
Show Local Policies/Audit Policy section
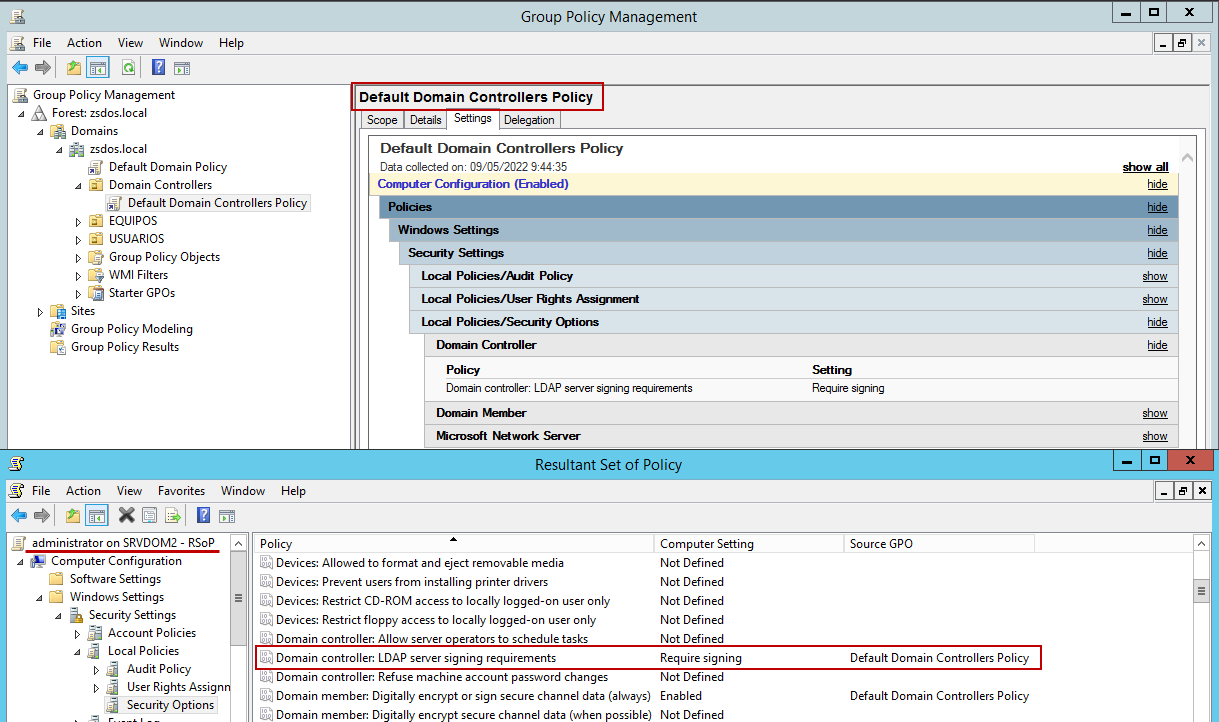1155,277
